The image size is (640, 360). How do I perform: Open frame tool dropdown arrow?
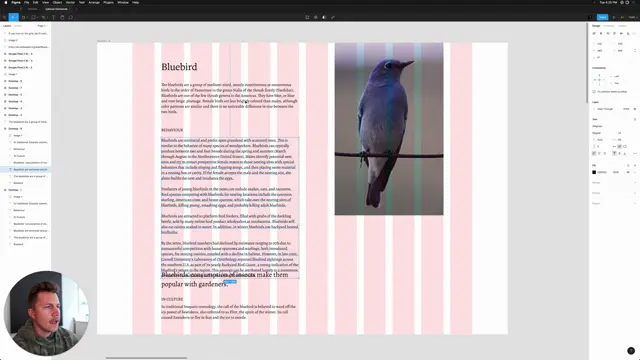[x=27, y=18]
